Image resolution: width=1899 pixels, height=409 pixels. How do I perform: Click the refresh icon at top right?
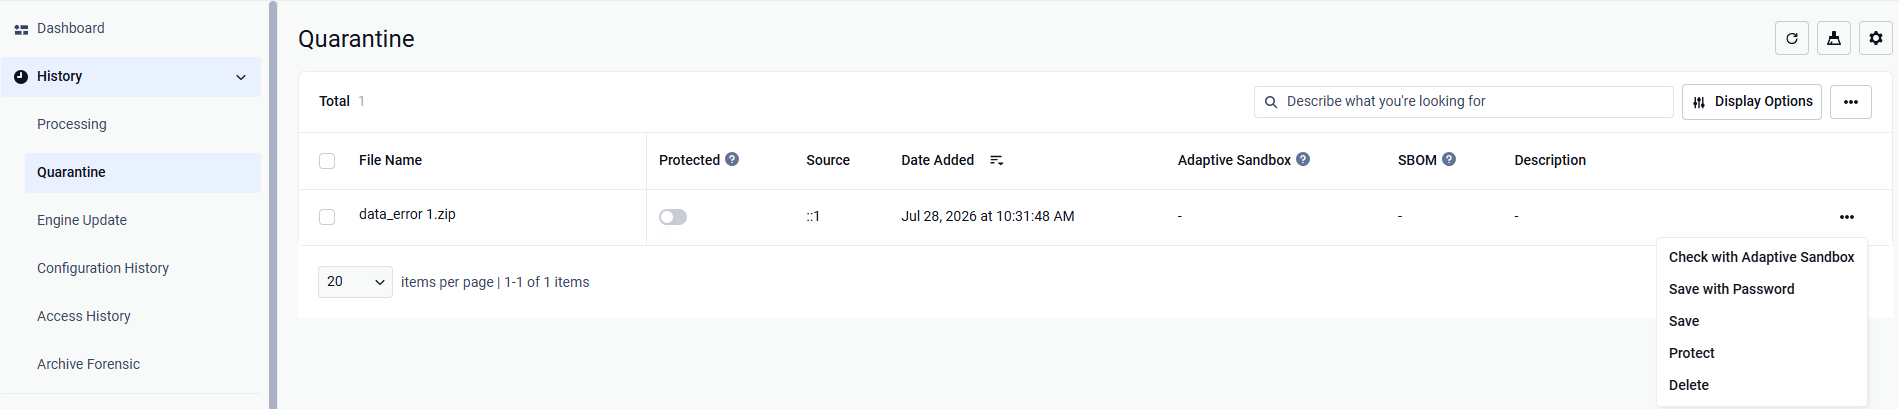[x=1792, y=38]
